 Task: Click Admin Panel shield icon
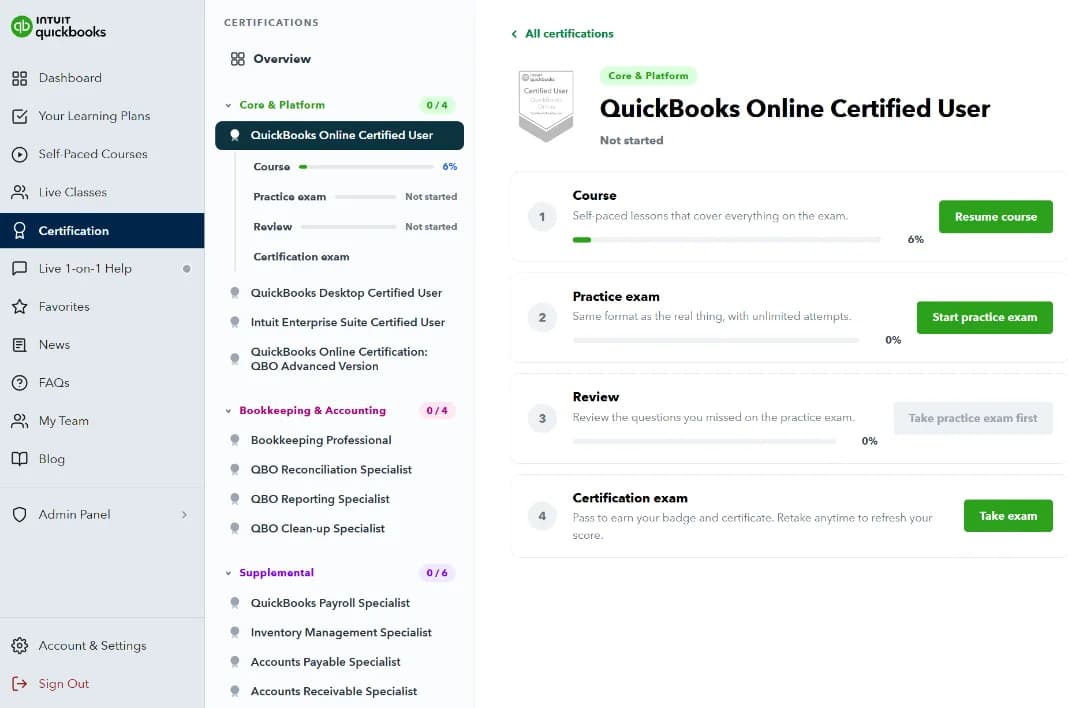20,514
